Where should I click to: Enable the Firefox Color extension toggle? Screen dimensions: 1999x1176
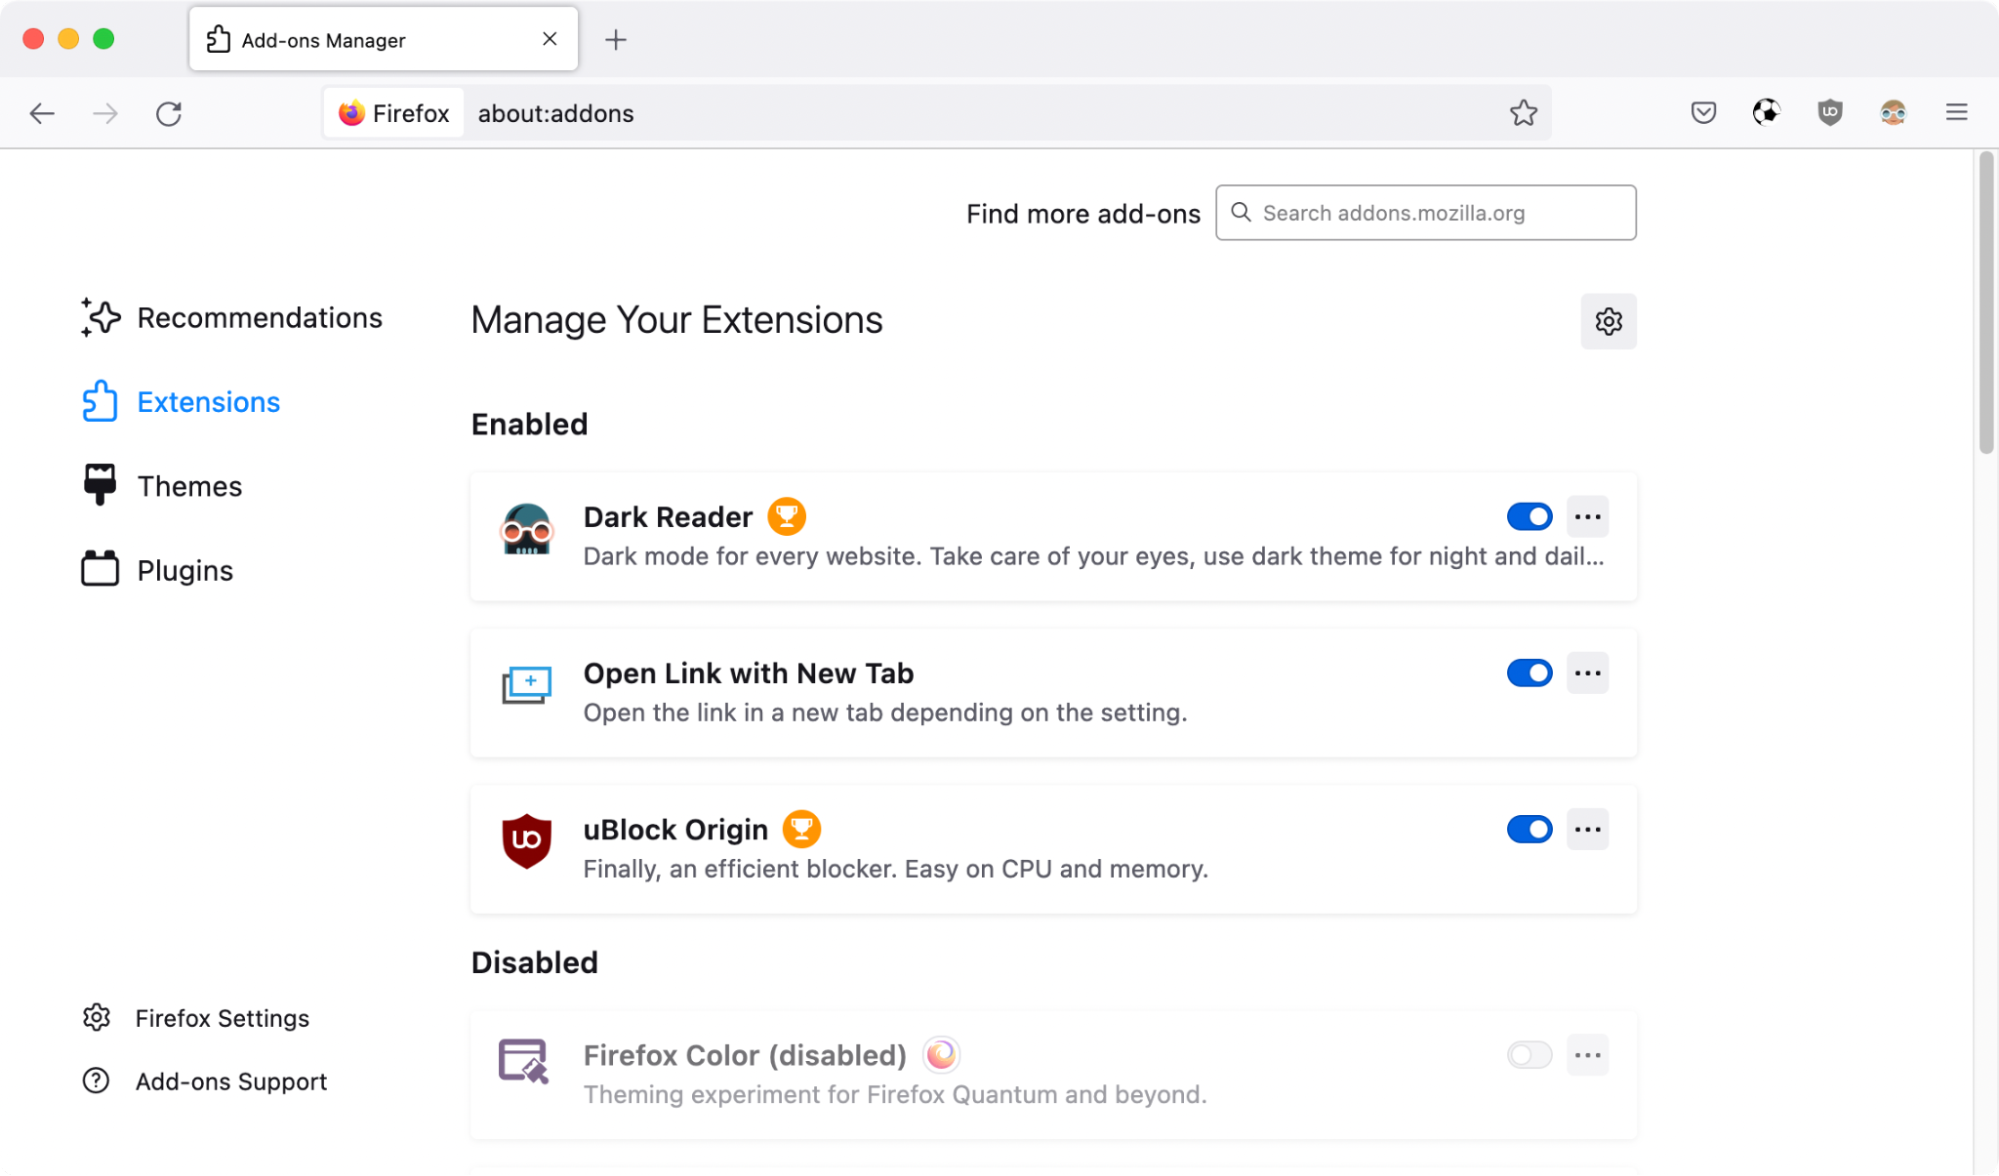tap(1529, 1055)
